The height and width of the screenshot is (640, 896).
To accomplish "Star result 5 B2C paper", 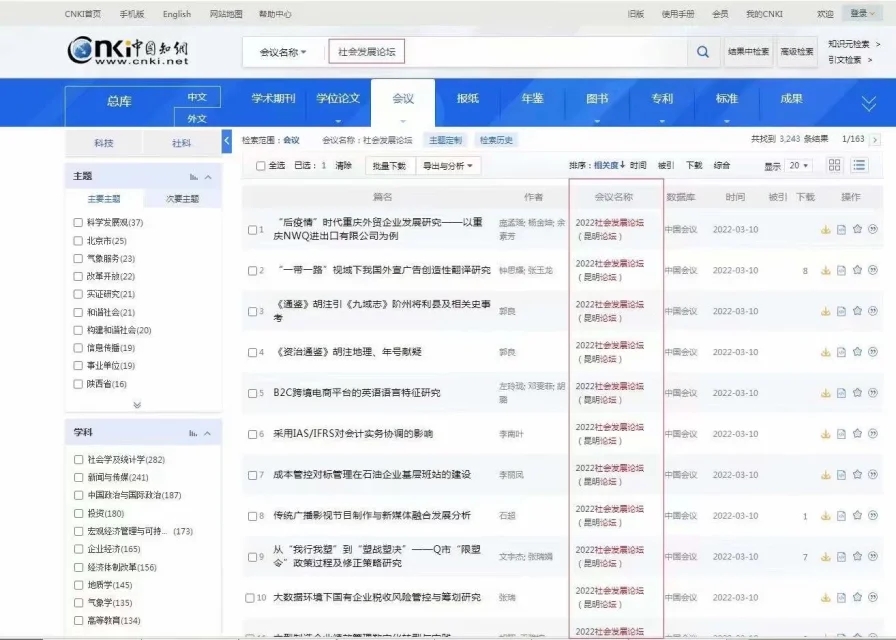I will point(857,393).
